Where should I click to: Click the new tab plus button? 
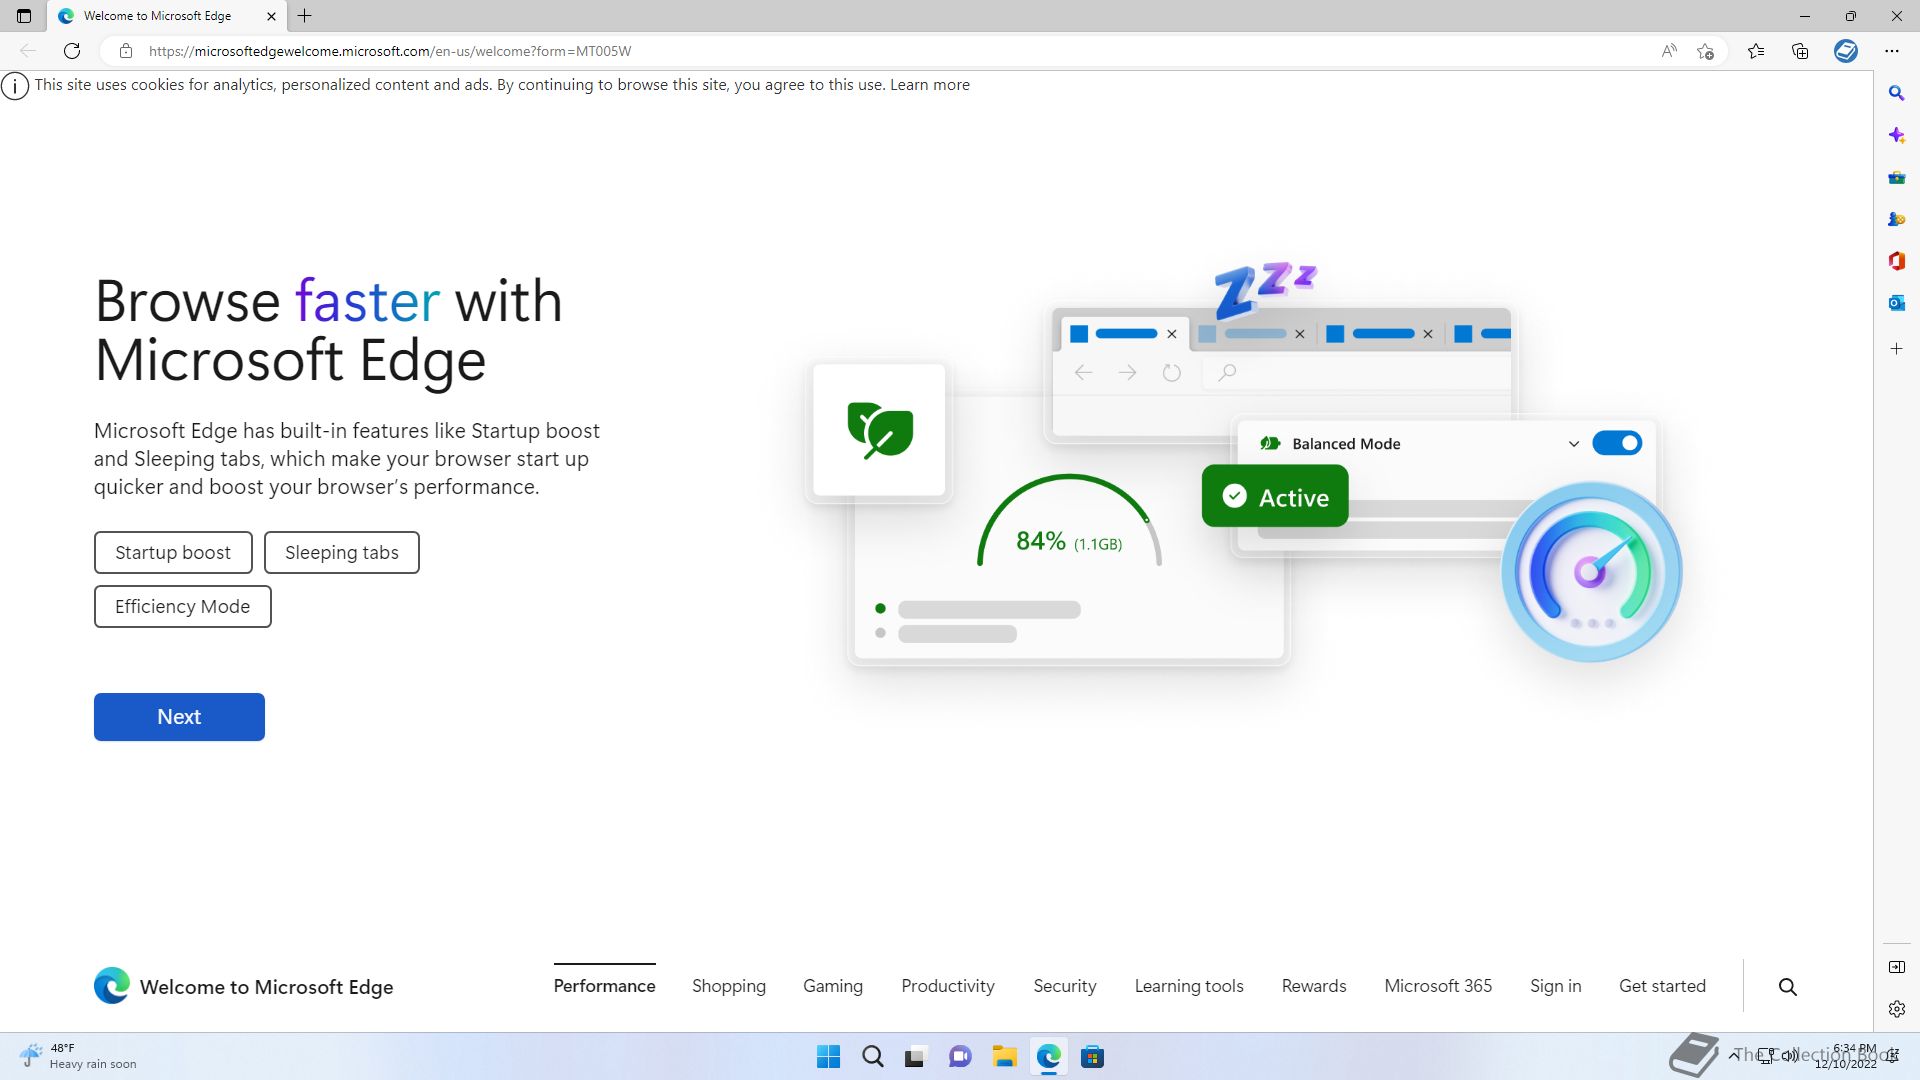pos(305,16)
